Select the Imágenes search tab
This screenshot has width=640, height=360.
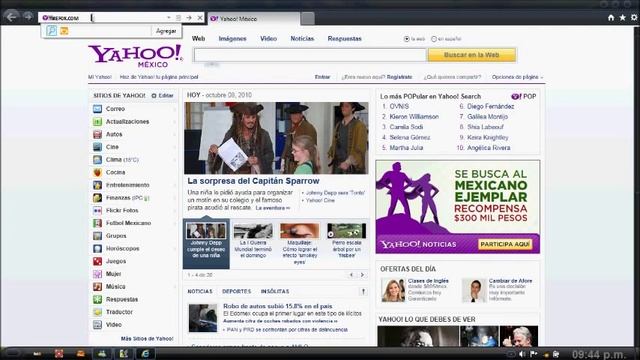coord(232,38)
